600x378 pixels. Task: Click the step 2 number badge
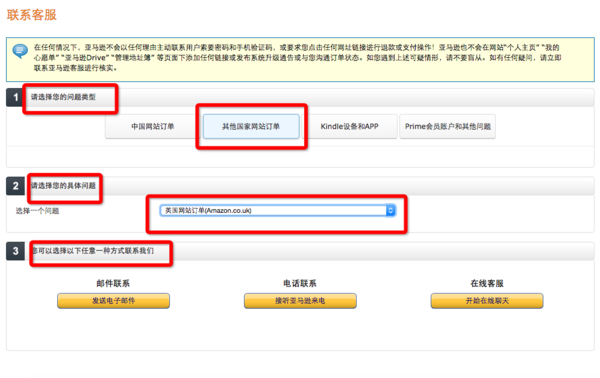coord(15,186)
